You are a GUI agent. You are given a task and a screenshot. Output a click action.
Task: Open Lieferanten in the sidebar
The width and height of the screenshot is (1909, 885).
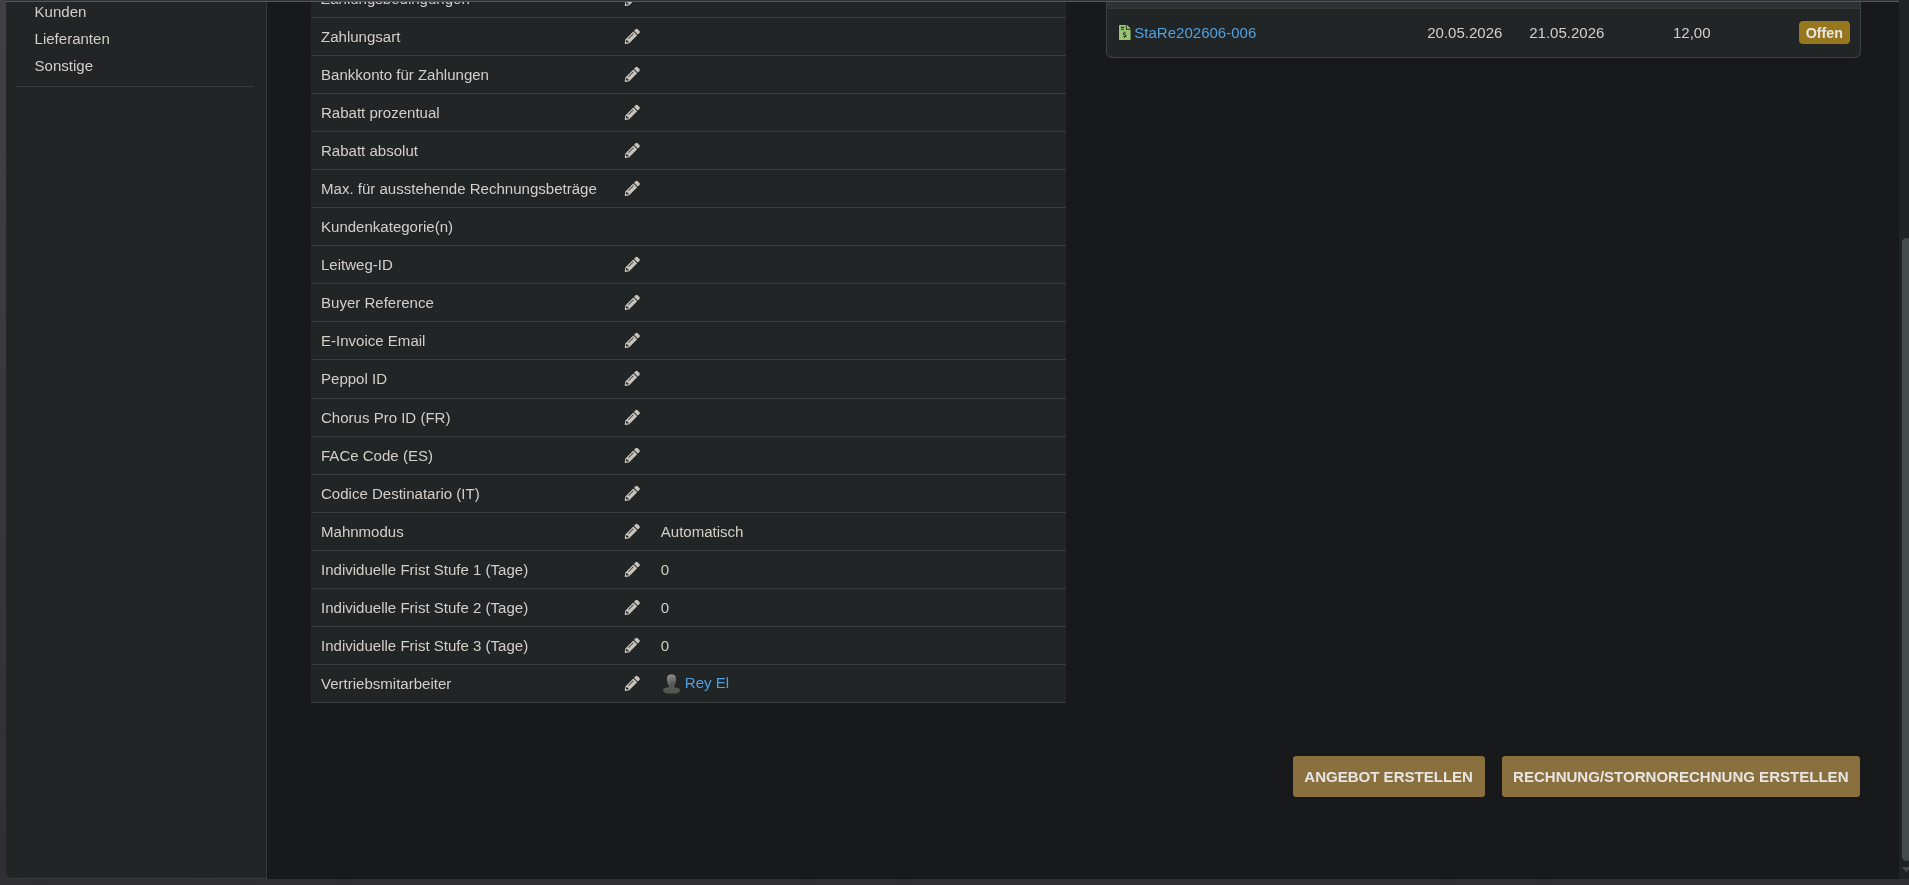coord(72,39)
